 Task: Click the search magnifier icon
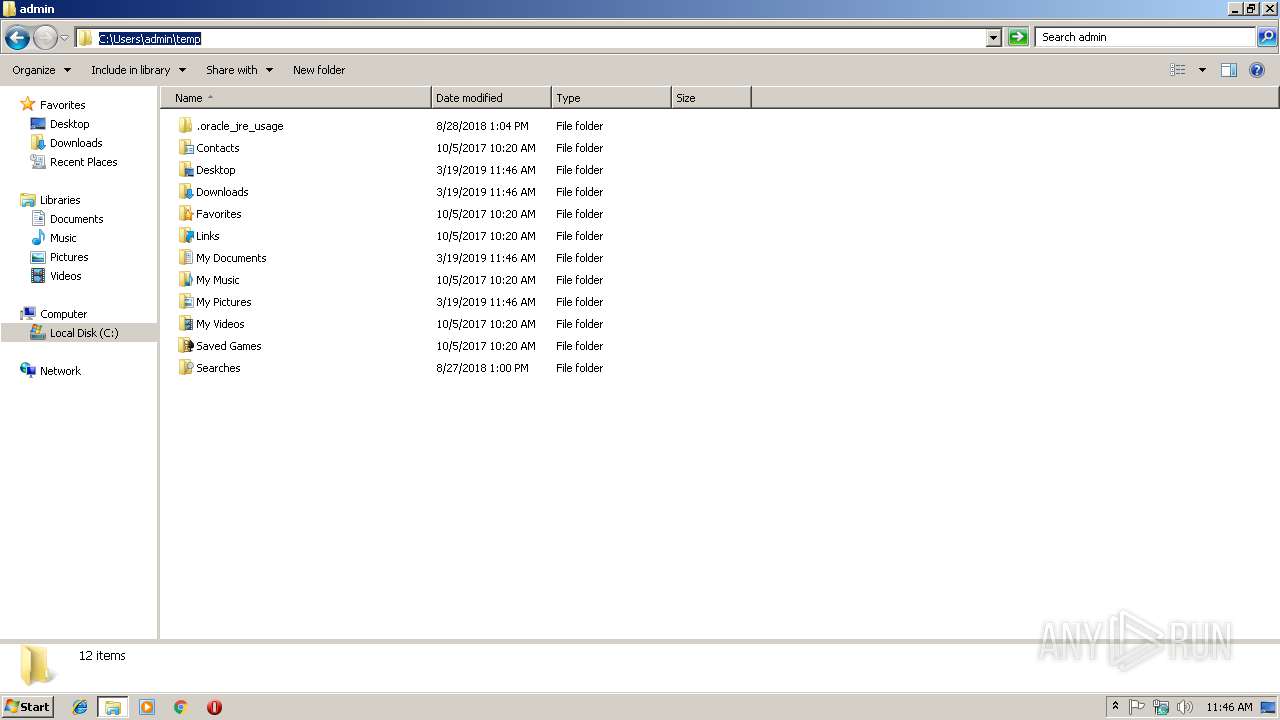[x=1266, y=37]
